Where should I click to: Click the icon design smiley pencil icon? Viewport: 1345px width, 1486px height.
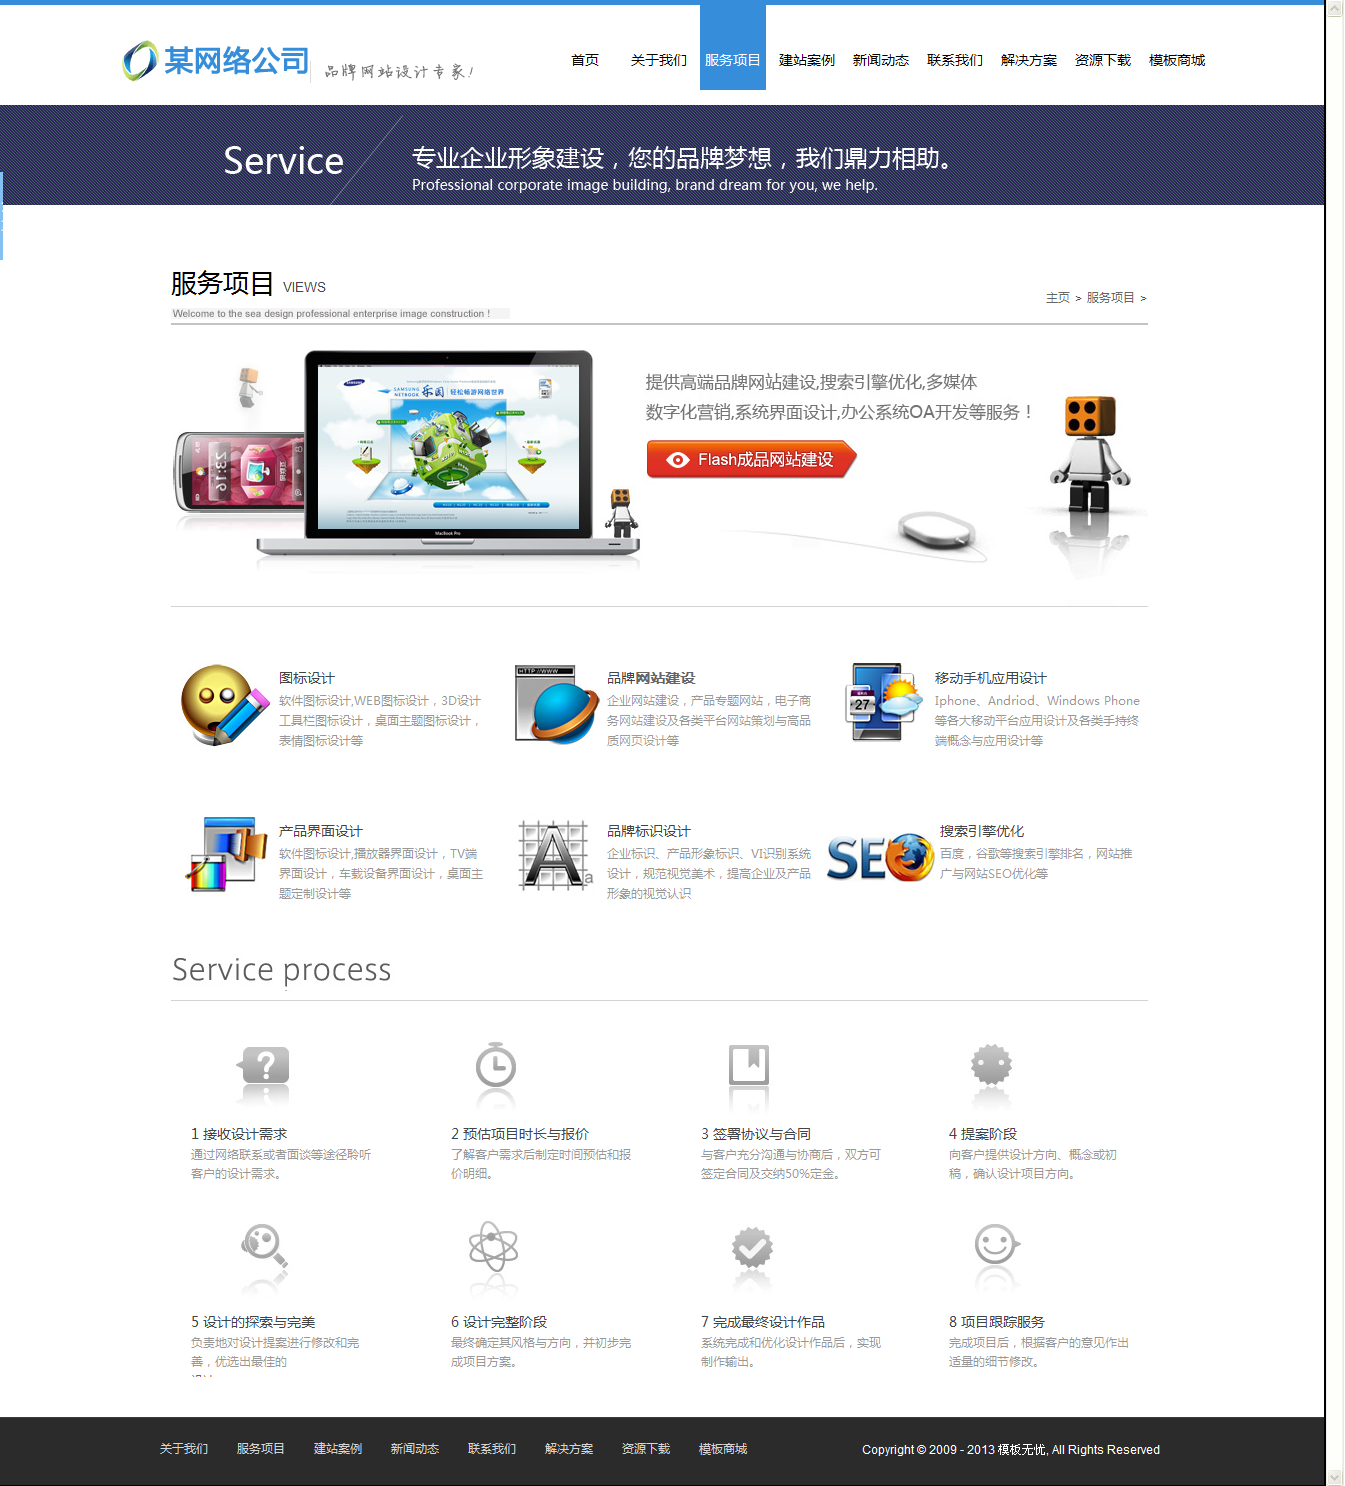tap(224, 705)
